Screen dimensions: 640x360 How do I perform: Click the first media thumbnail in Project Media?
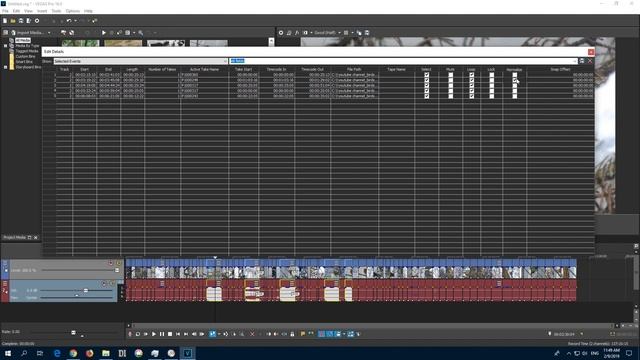(x=80, y=43)
